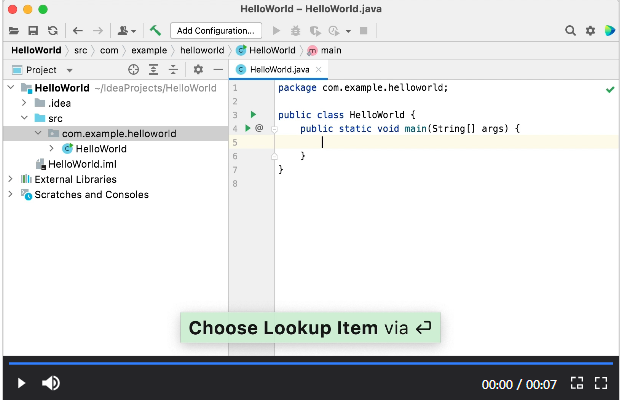Expand the HelloWorld class node
Screen dimensions: 621x400
point(51,149)
